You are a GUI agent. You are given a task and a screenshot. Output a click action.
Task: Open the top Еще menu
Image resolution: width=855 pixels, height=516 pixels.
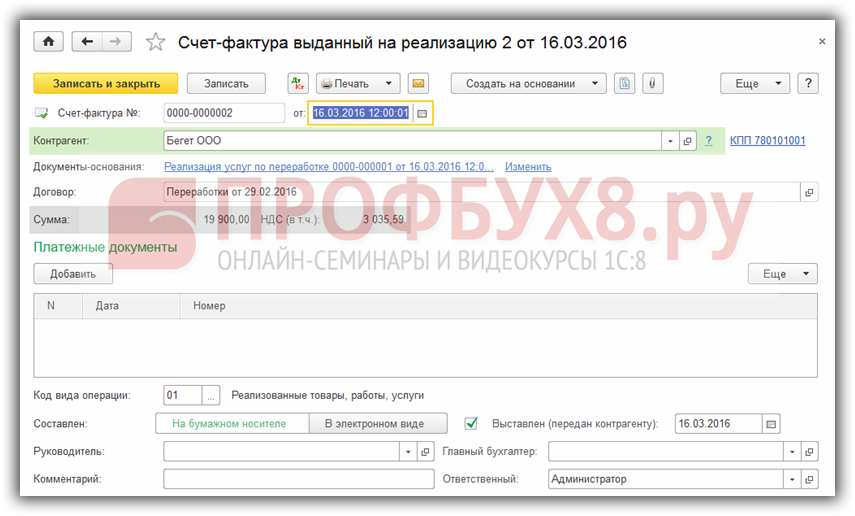coord(755,84)
